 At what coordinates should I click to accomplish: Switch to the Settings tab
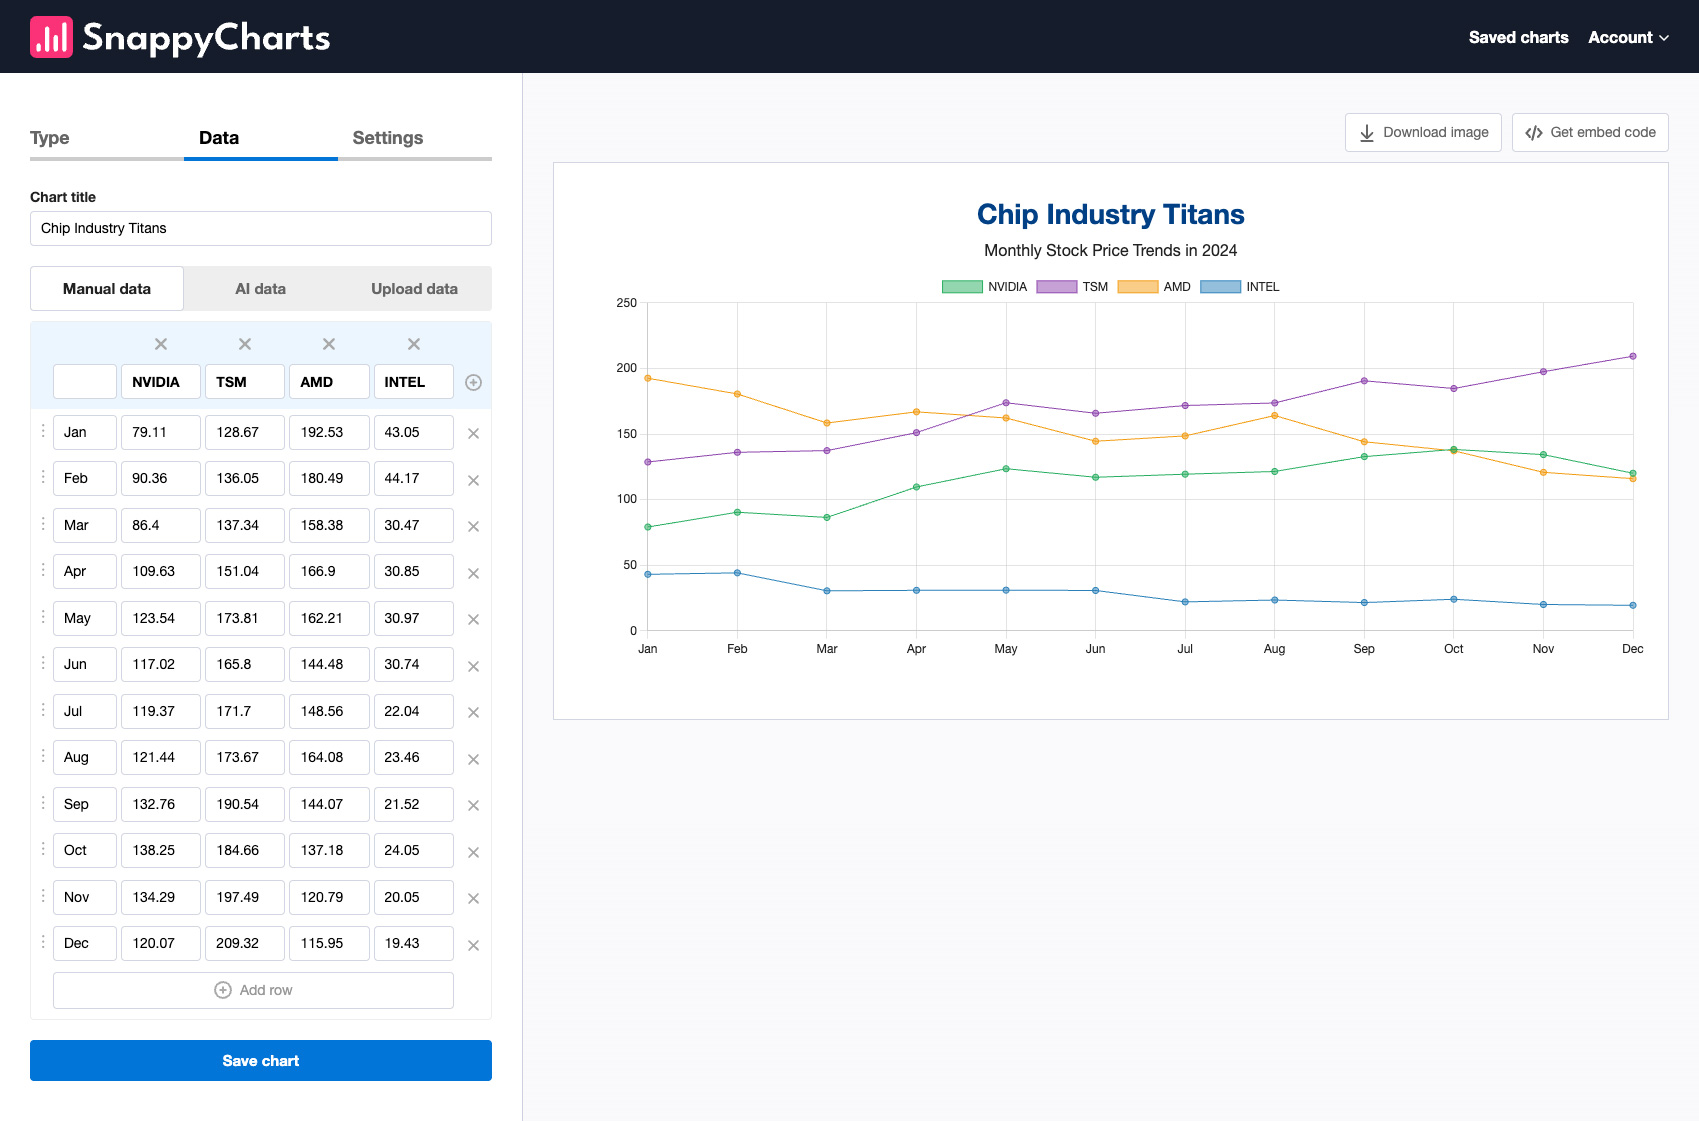click(415, 138)
